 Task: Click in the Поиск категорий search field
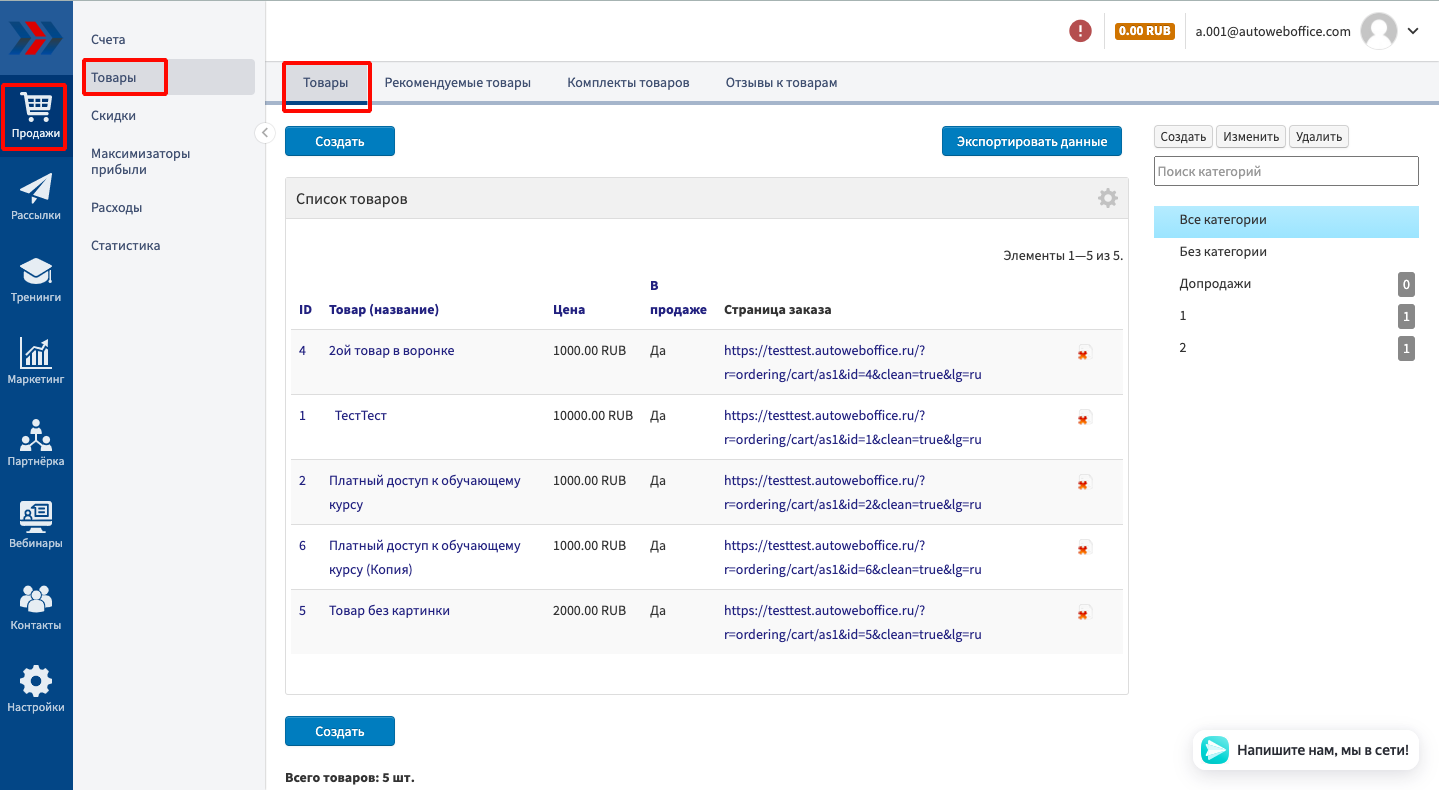pyautogui.click(x=1285, y=171)
